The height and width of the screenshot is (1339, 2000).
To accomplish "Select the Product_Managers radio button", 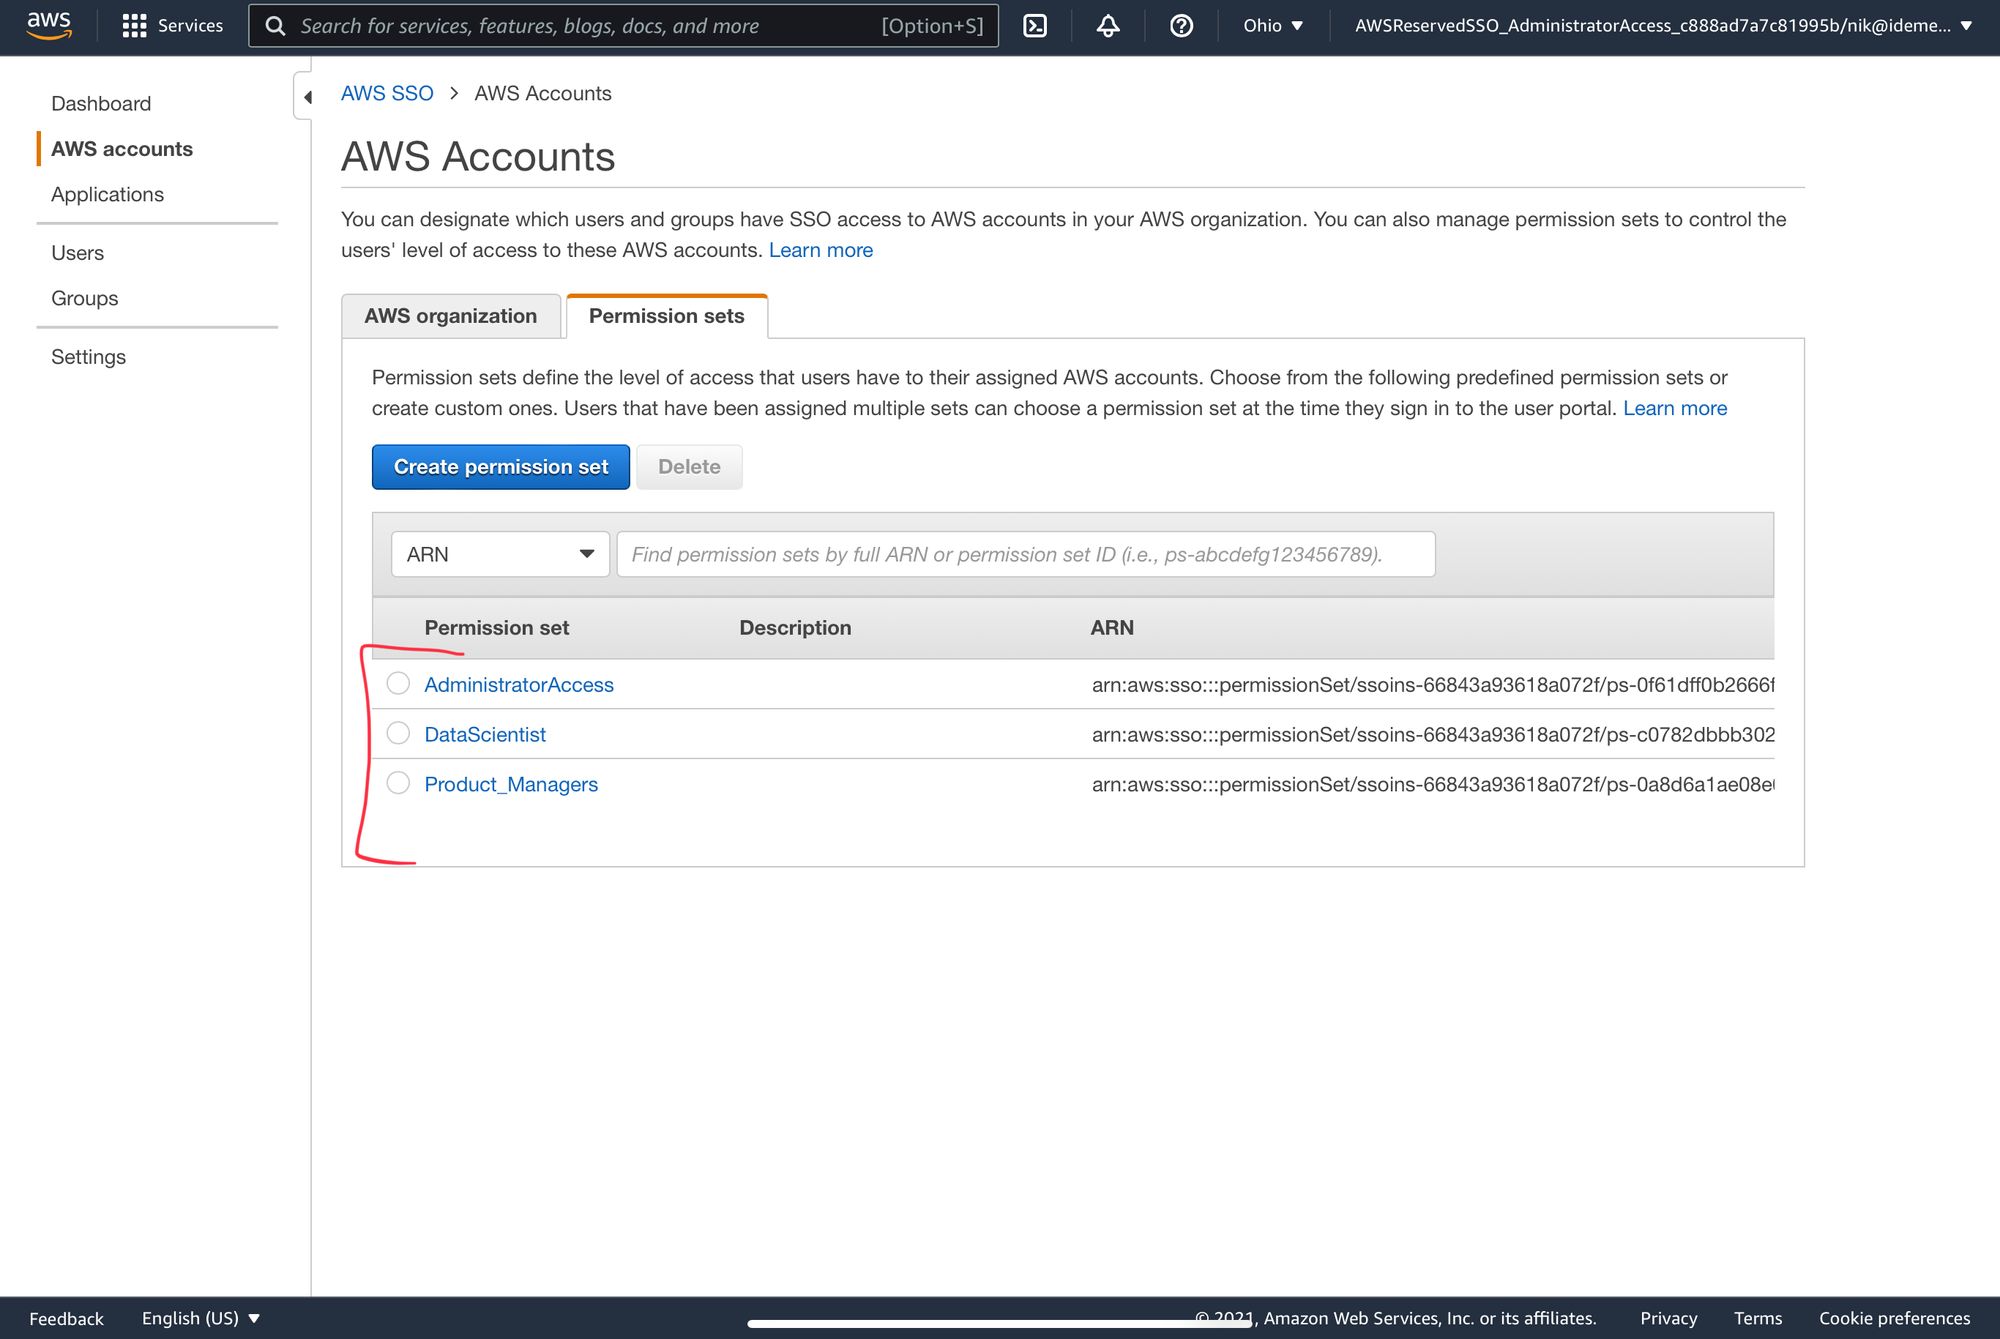I will coord(398,783).
